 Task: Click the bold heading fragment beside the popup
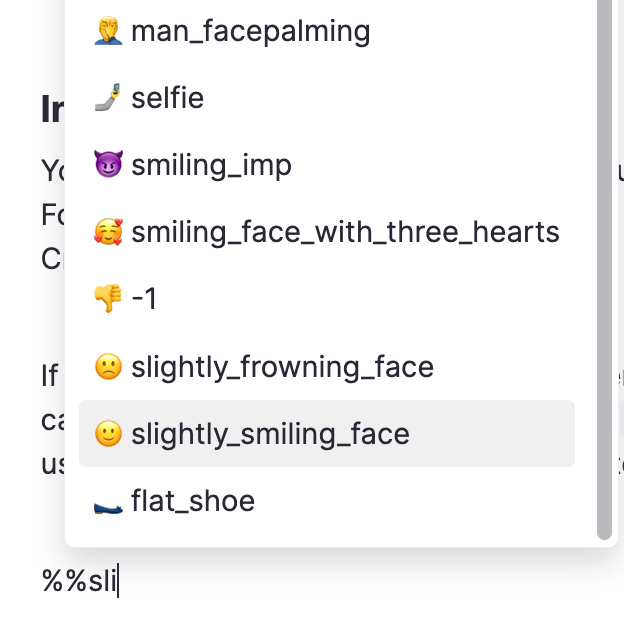52,110
